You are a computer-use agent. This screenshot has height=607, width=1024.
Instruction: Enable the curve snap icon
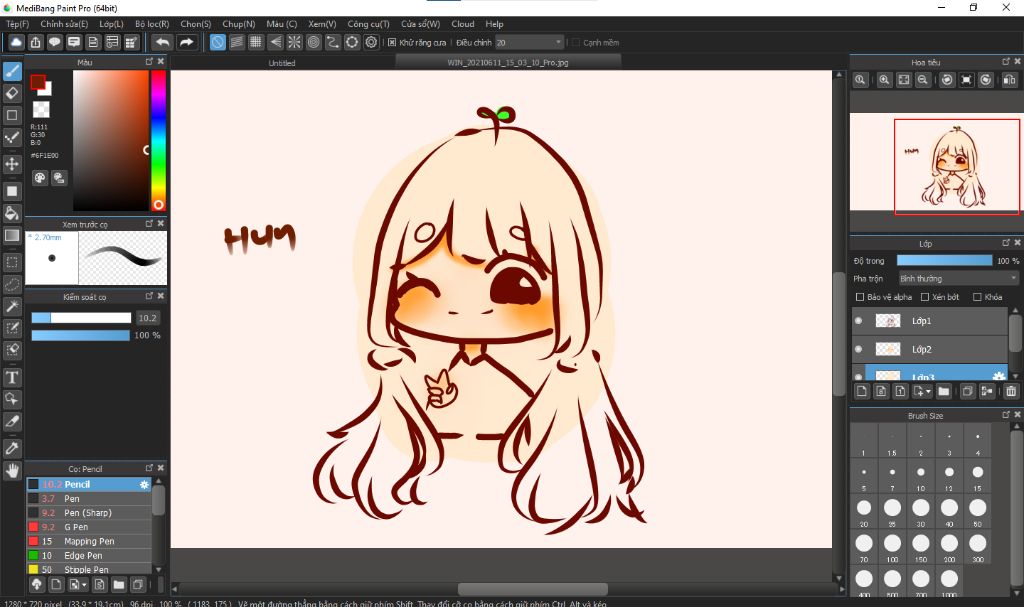tap(333, 42)
